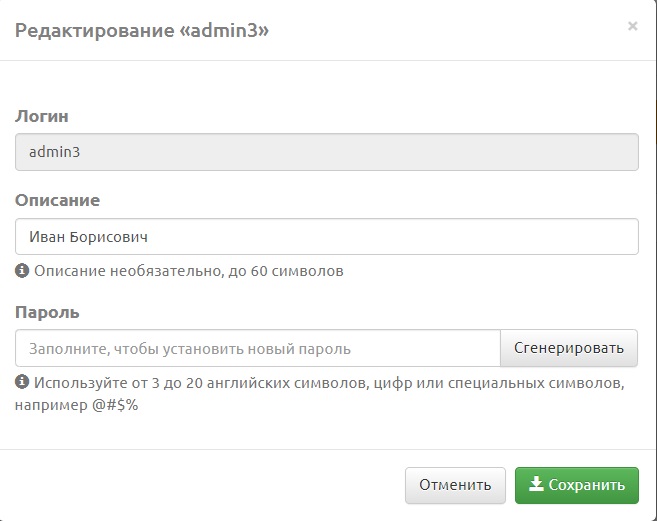The image size is (657, 521).
Task: Focus the Описание input field
Action: point(326,237)
